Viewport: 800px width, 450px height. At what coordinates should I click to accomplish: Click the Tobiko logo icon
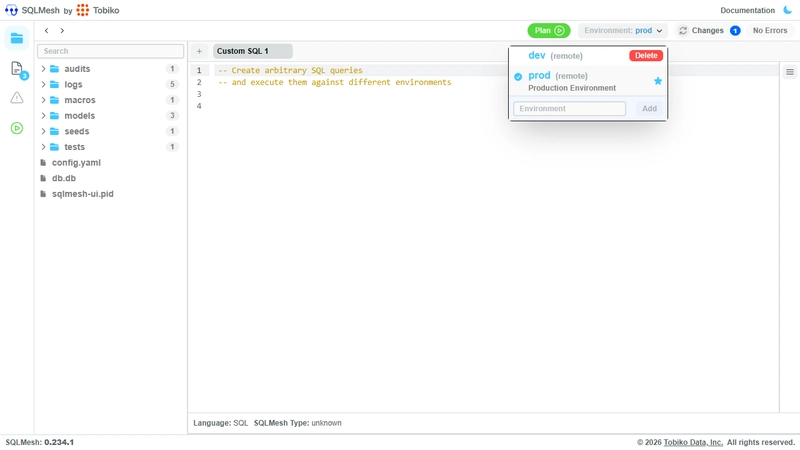coord(83,10)
